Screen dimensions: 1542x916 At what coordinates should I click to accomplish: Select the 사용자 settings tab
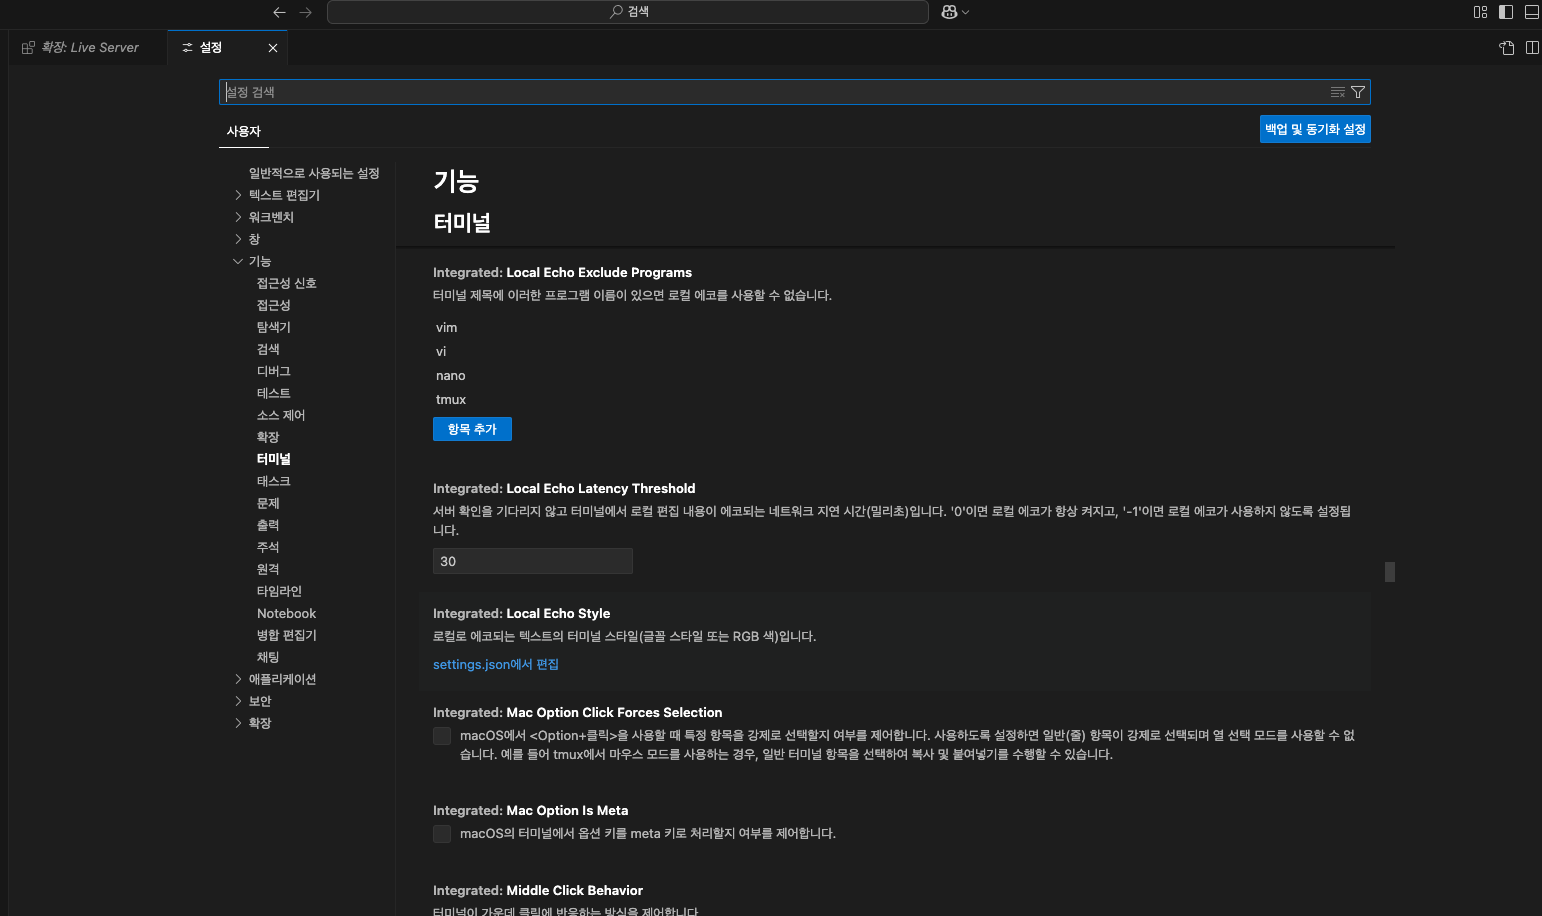click(x=243, y=131)
